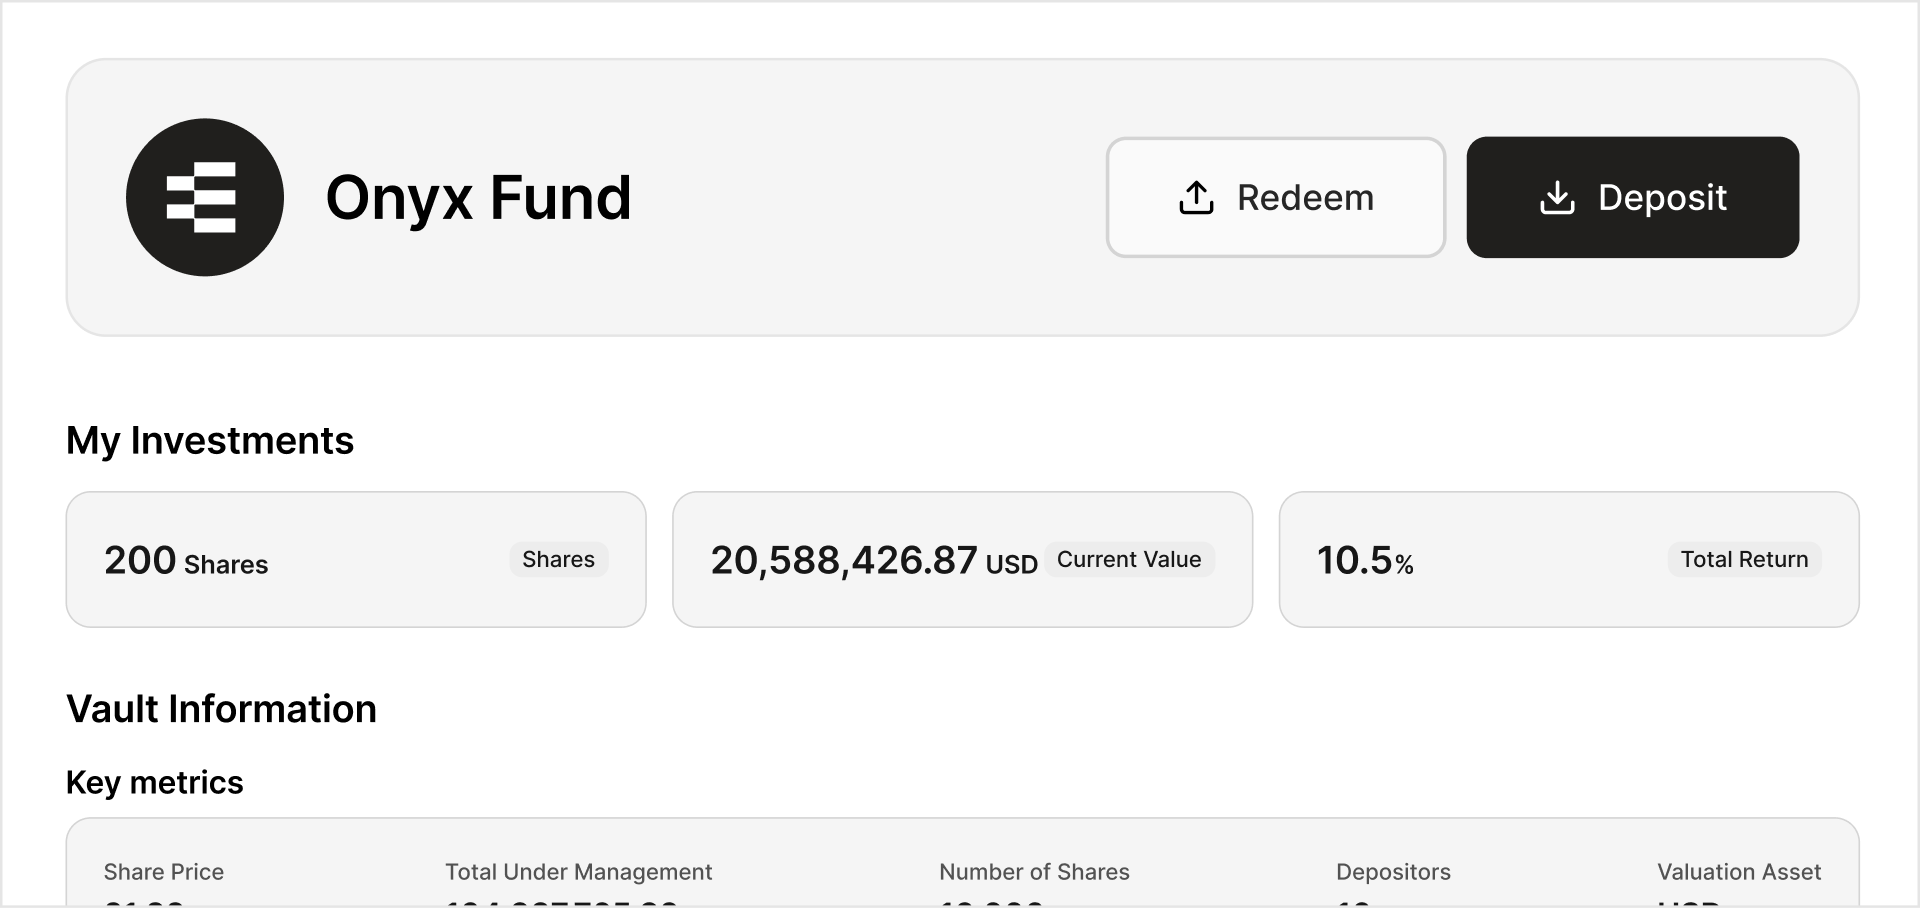
Task: Click the download arrow icon in Deposit
Action: click(x=1557, y=197)
